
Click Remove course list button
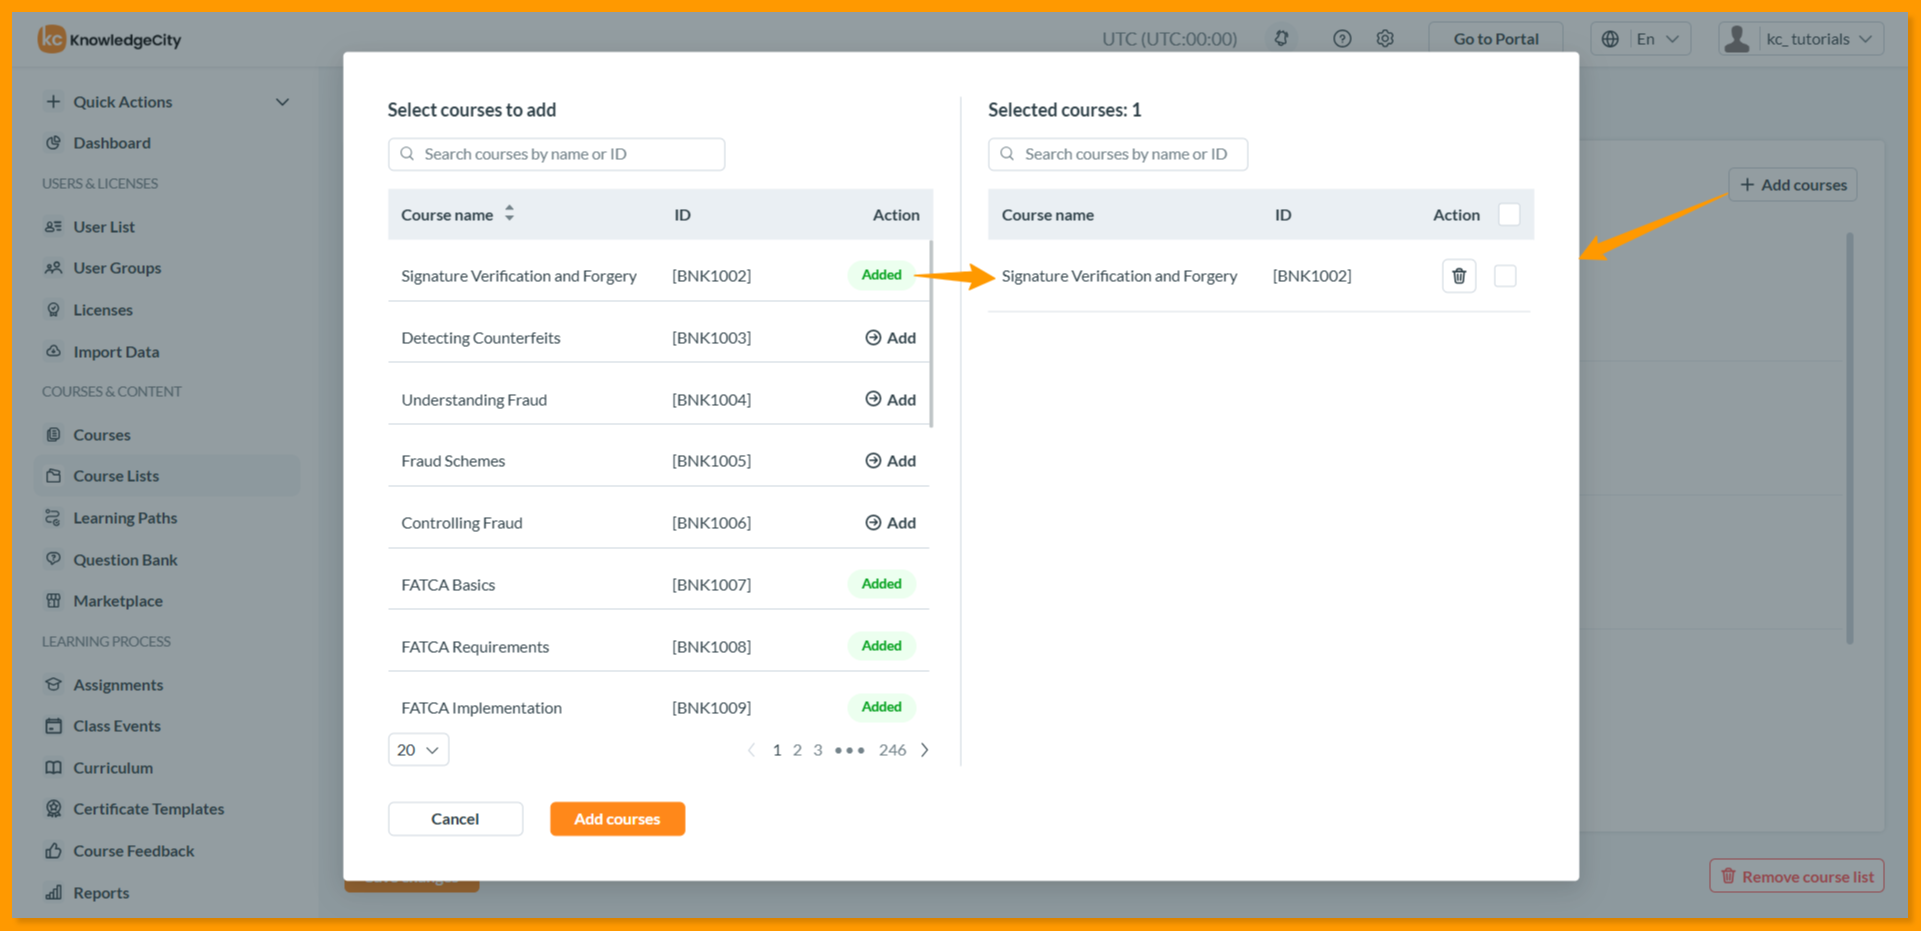[x=1797, y=877]
